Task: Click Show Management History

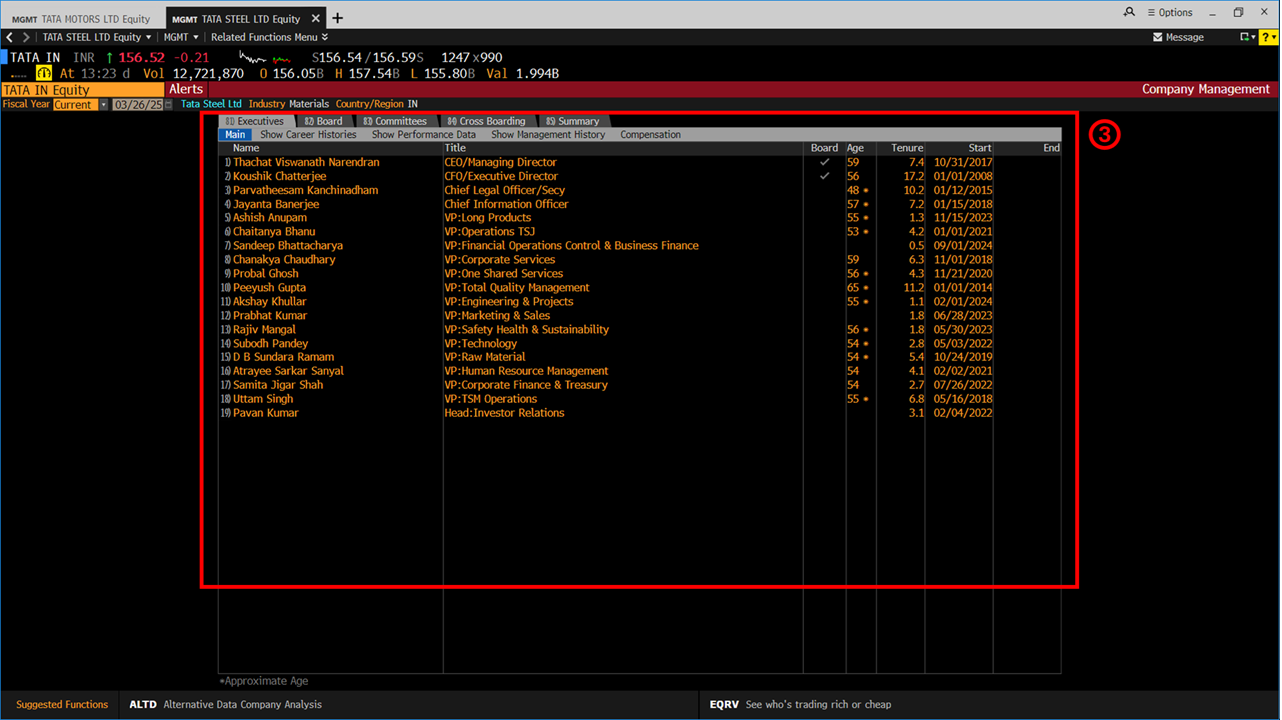Action: pyautogui.click(x=548, y=134)
